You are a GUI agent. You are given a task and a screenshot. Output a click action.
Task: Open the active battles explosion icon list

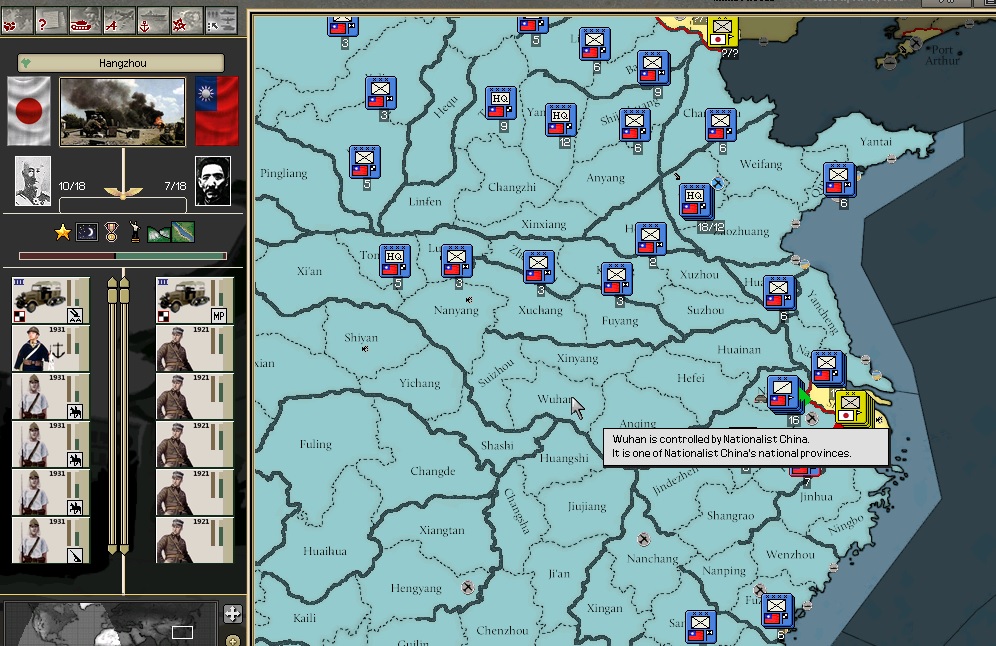point(187,19)
